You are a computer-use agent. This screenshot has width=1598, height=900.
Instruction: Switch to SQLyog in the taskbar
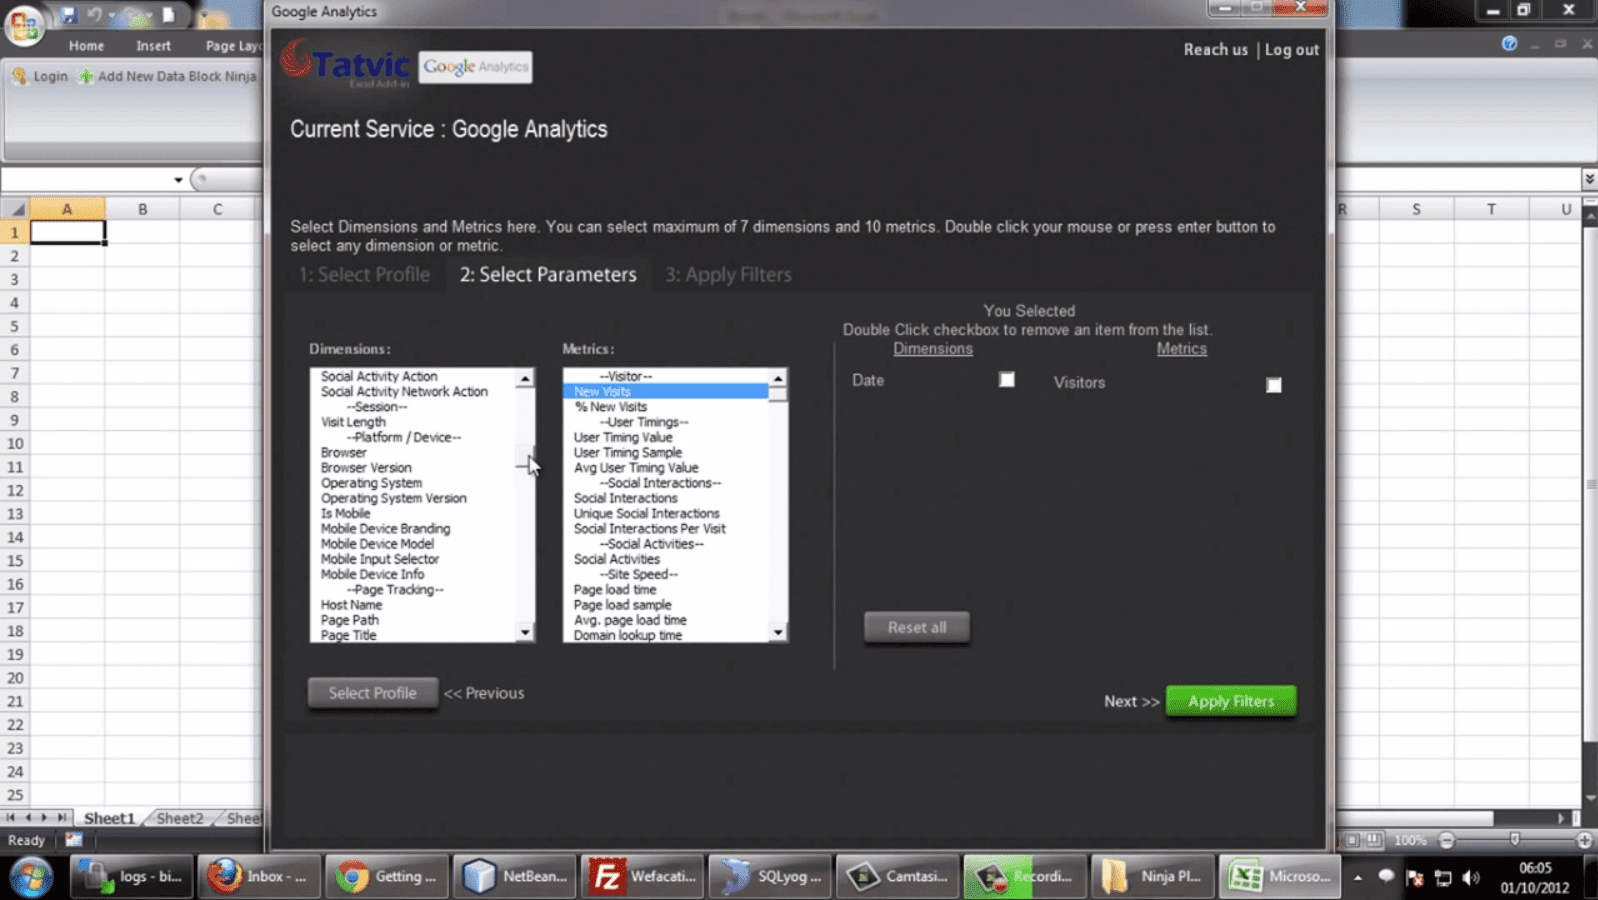pos(770,877)
